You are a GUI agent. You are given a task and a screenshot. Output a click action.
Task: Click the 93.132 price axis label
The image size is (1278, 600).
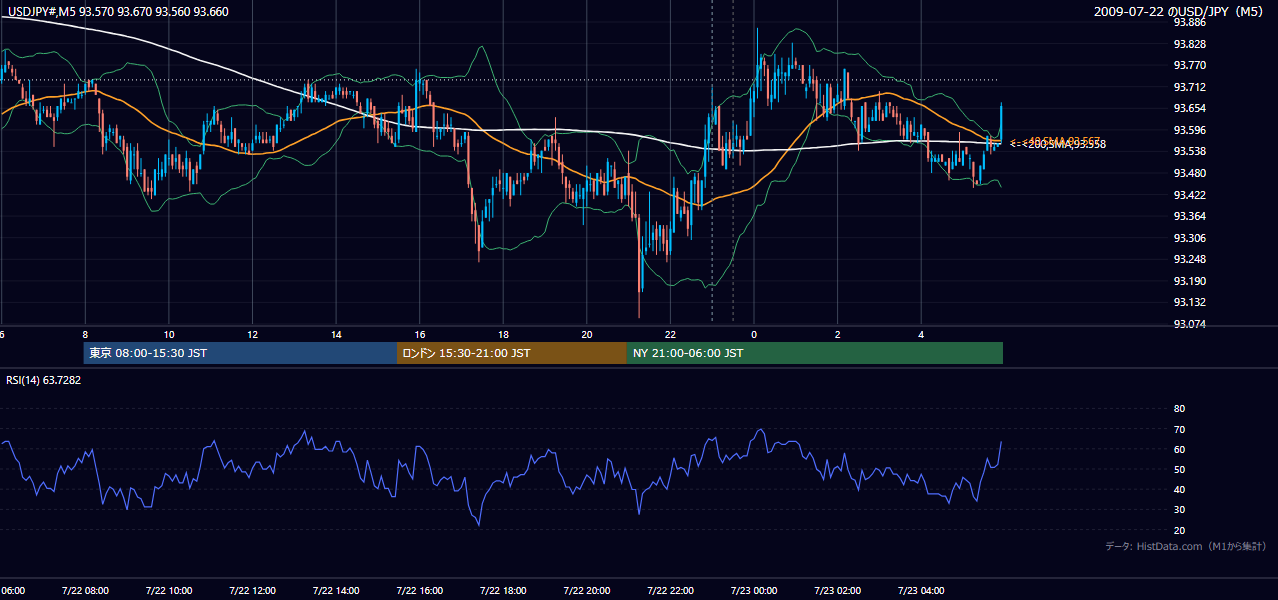pyautogui.click(x=1189, y=302)
